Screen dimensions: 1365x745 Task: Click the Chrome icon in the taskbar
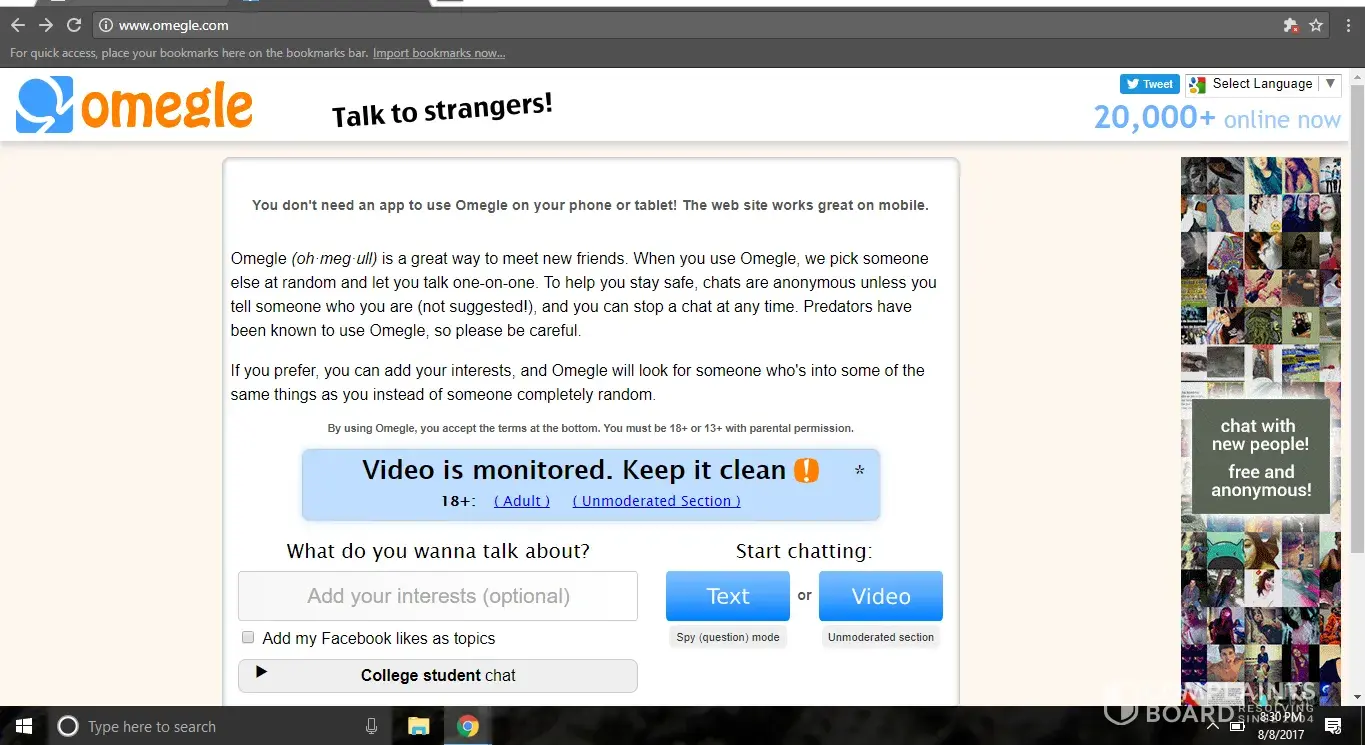[467, 727]
